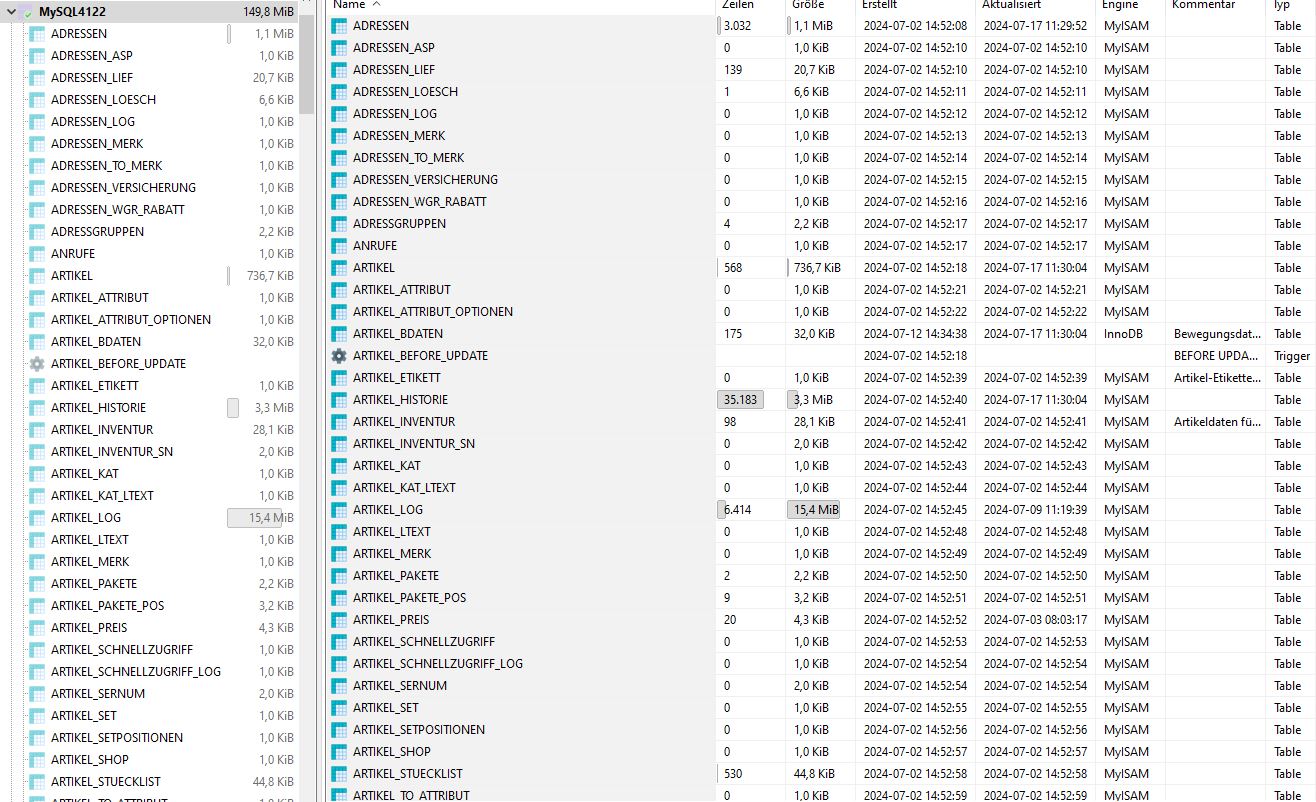Click ADRESSEN_LIEF table icon in sidebar tree

(37, 78)
